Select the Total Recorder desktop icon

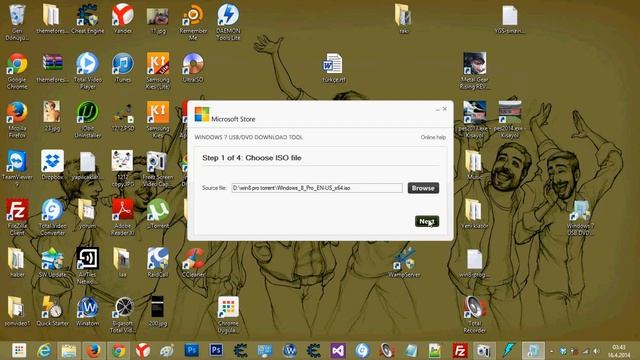click(x=474, y=315)
